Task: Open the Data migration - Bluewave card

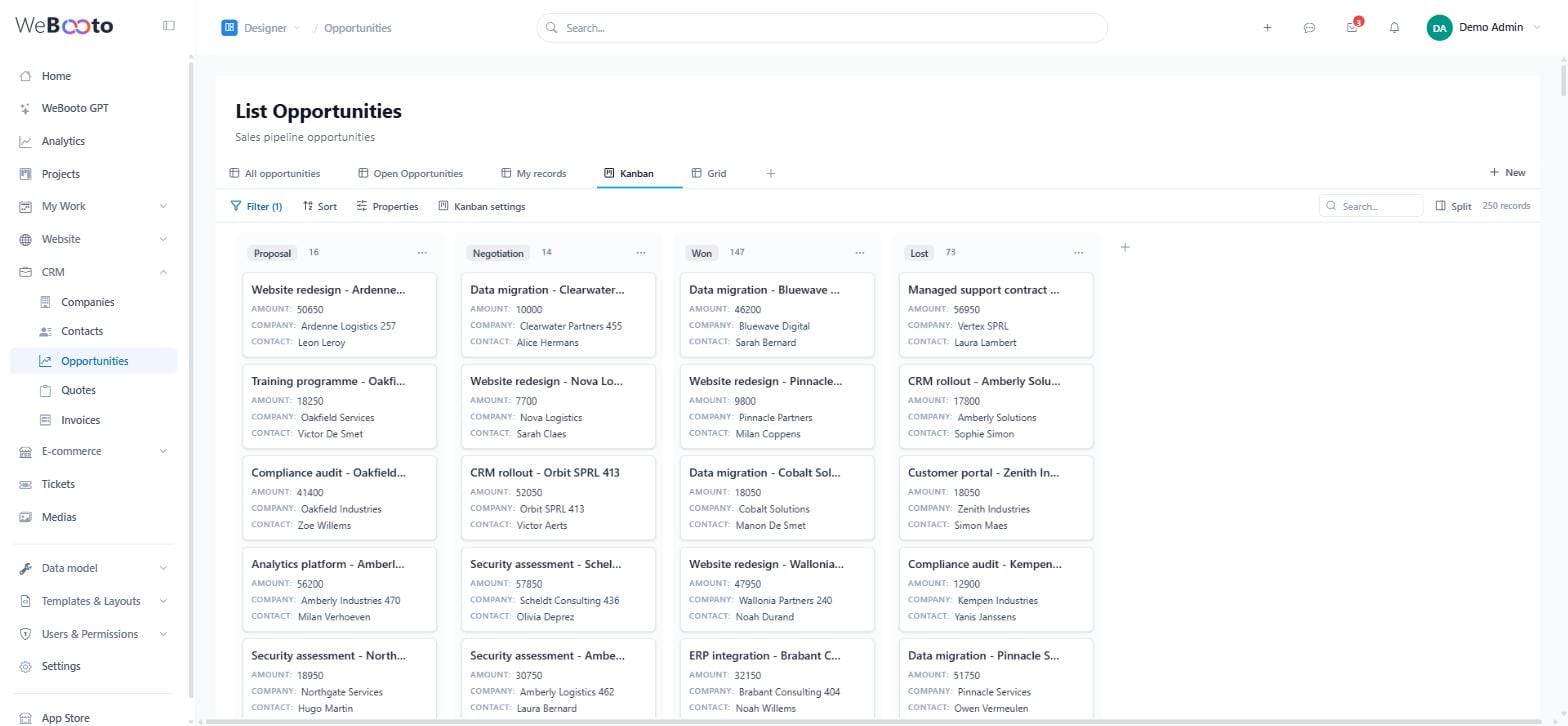Action: click(x=777, y=315)
